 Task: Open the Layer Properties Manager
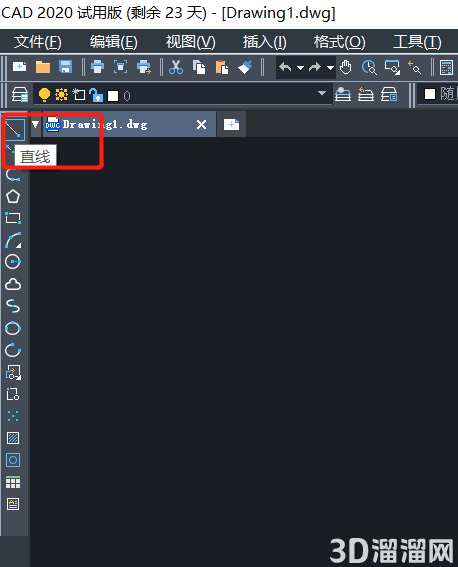[x=20, y=95]
